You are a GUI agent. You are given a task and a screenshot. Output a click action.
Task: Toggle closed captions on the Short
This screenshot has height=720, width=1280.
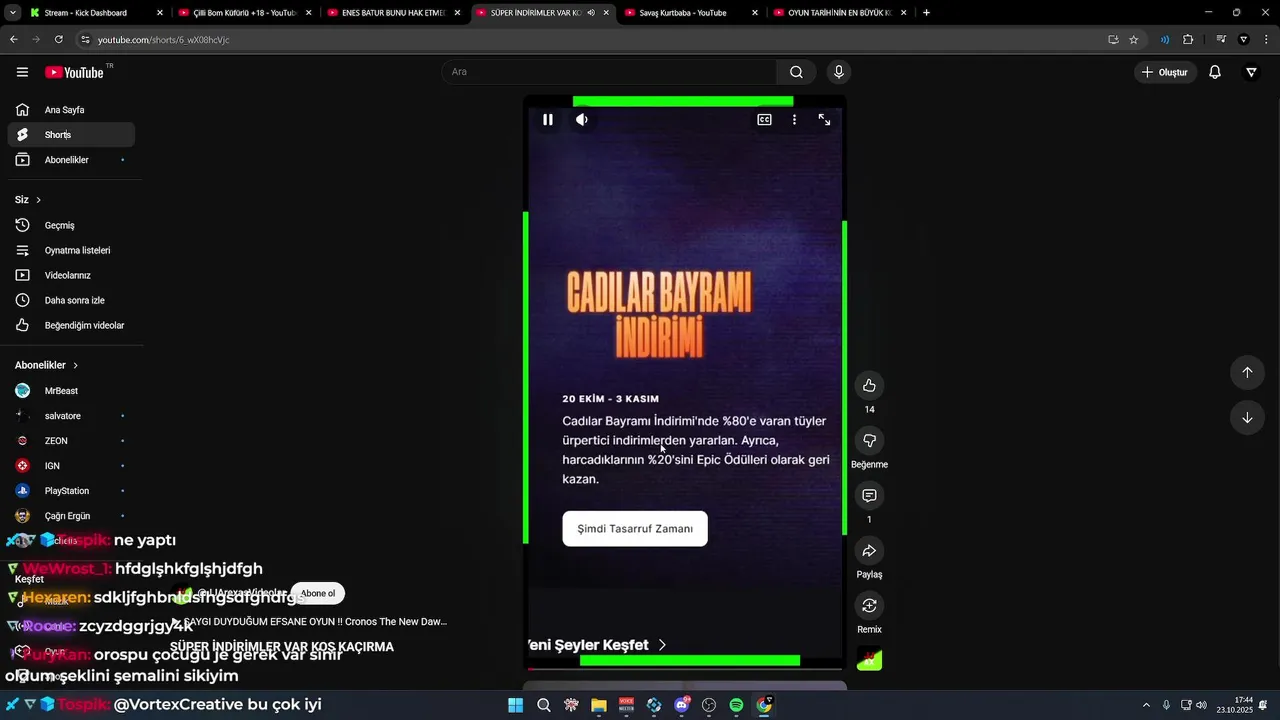(764, 120)
